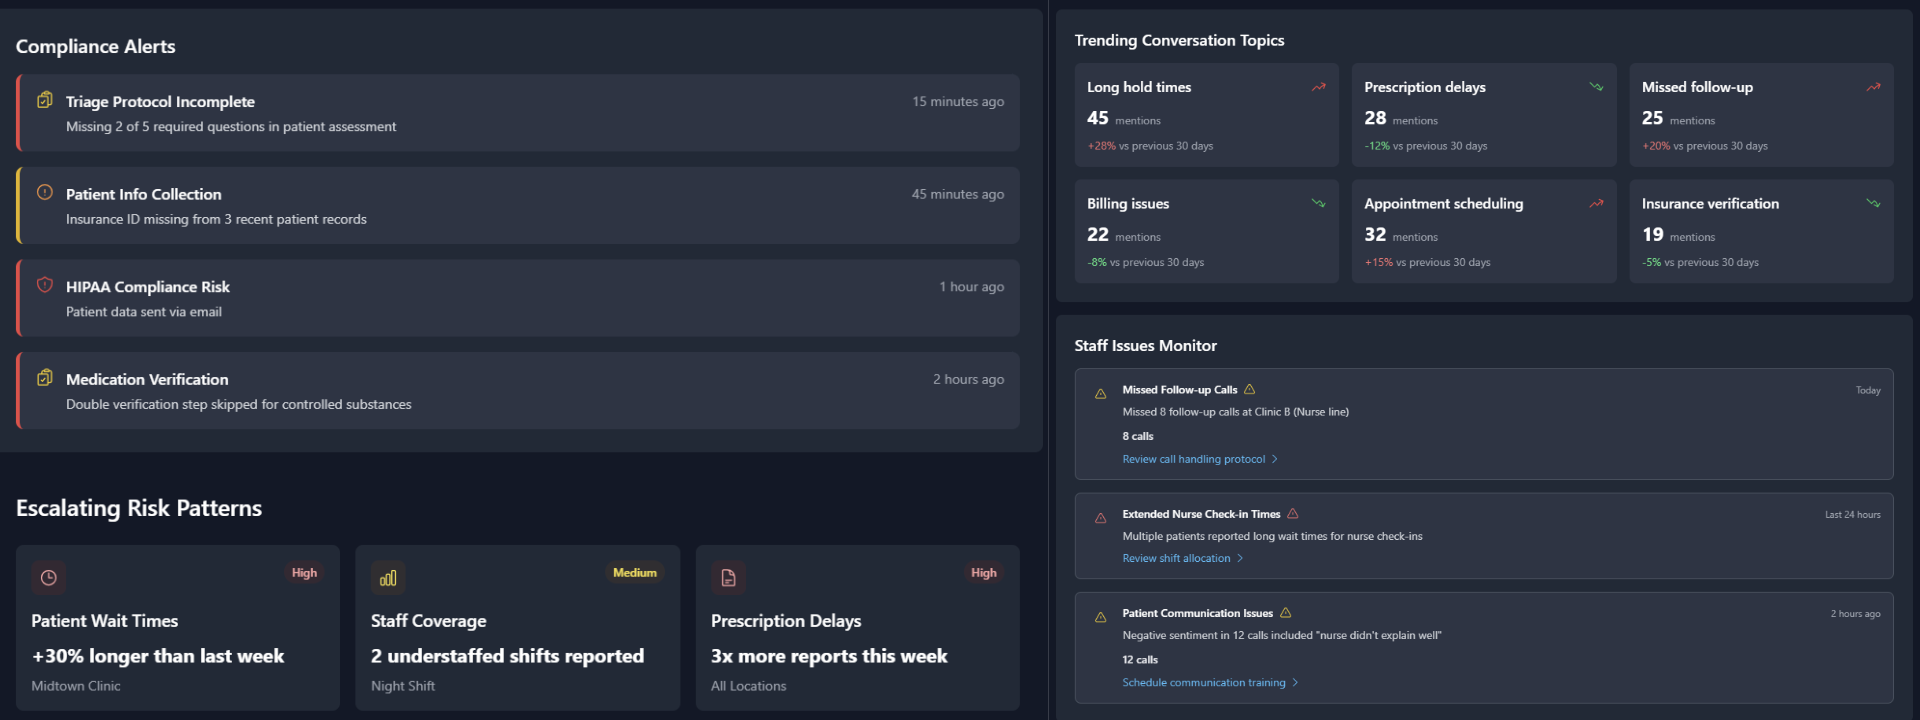Click the document icon on Prescription Delays card
The width and height of the screenshot is (1920, 720).
[x=728, y=577]
